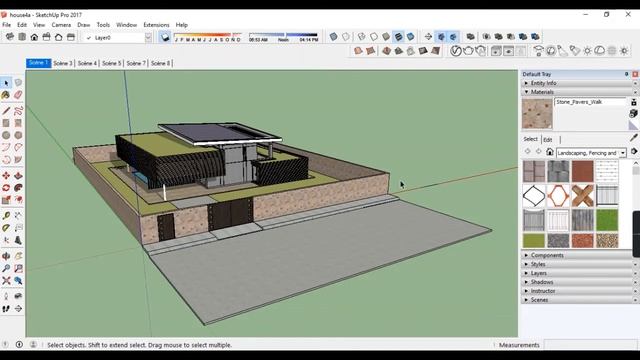Click the Create Material icon
This screenshot has height=360, width=640.
point(634,113)
